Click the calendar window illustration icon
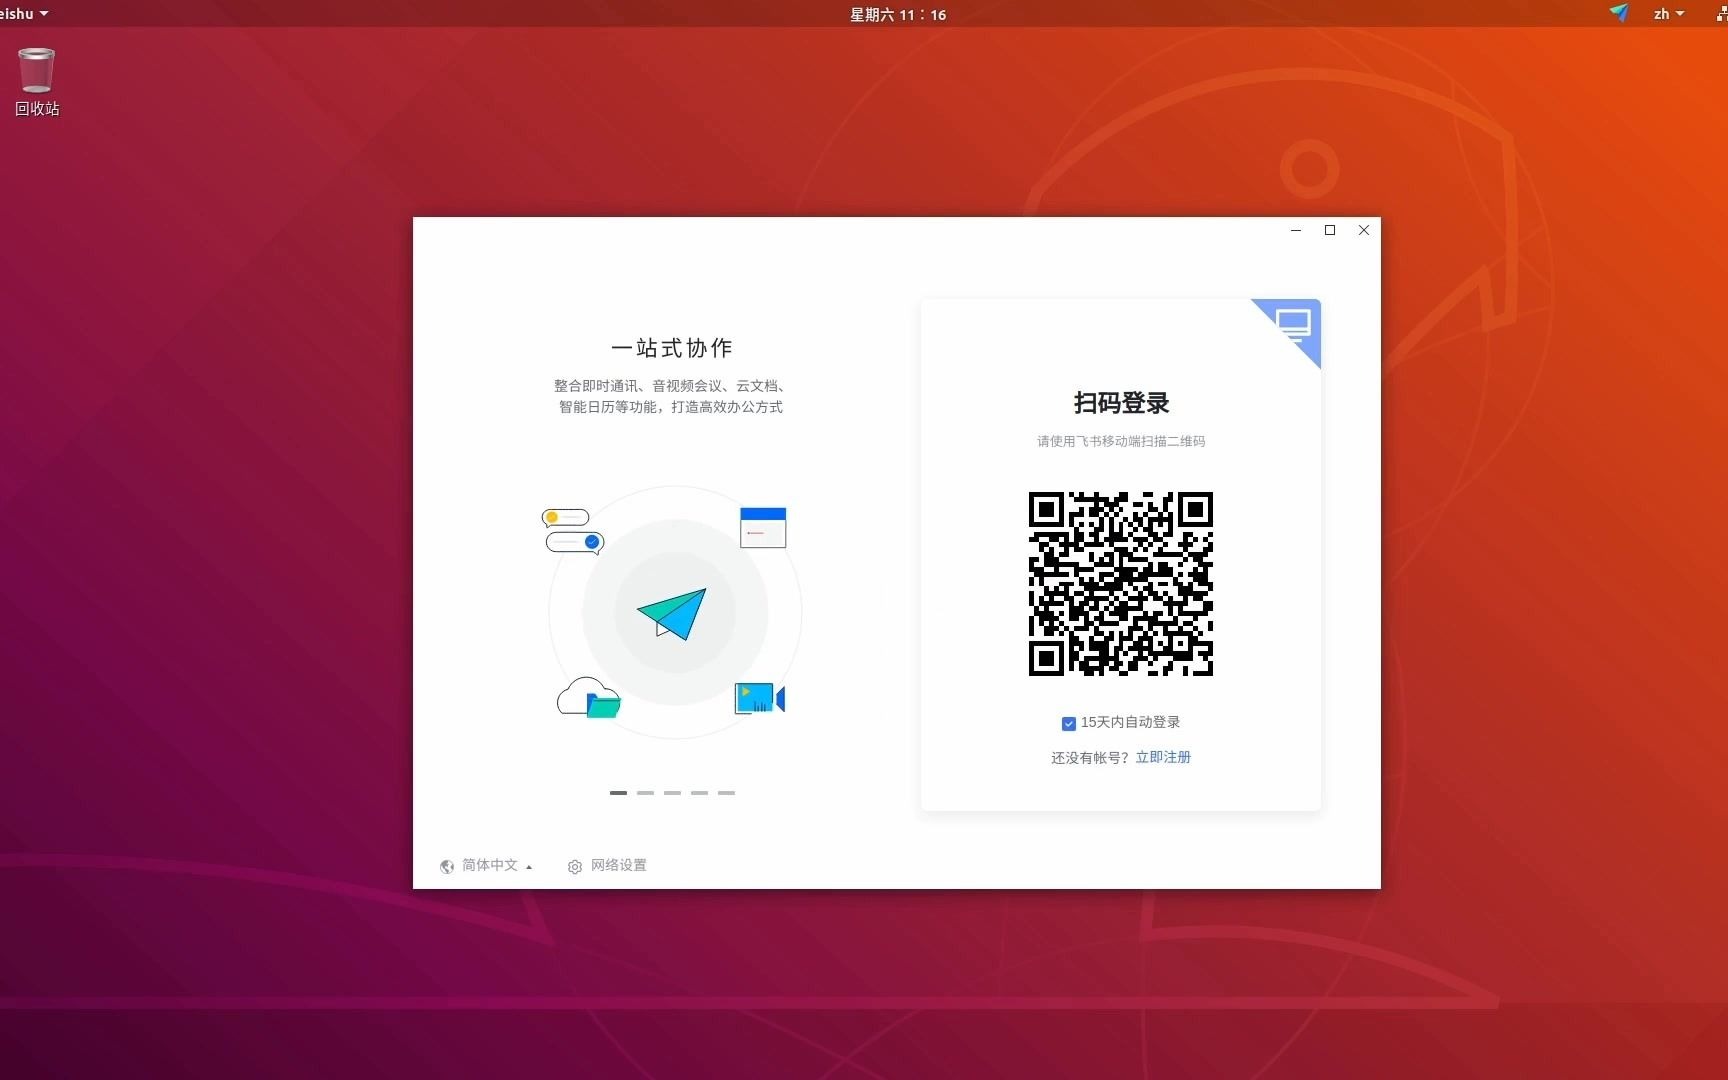 coord(763,527)
